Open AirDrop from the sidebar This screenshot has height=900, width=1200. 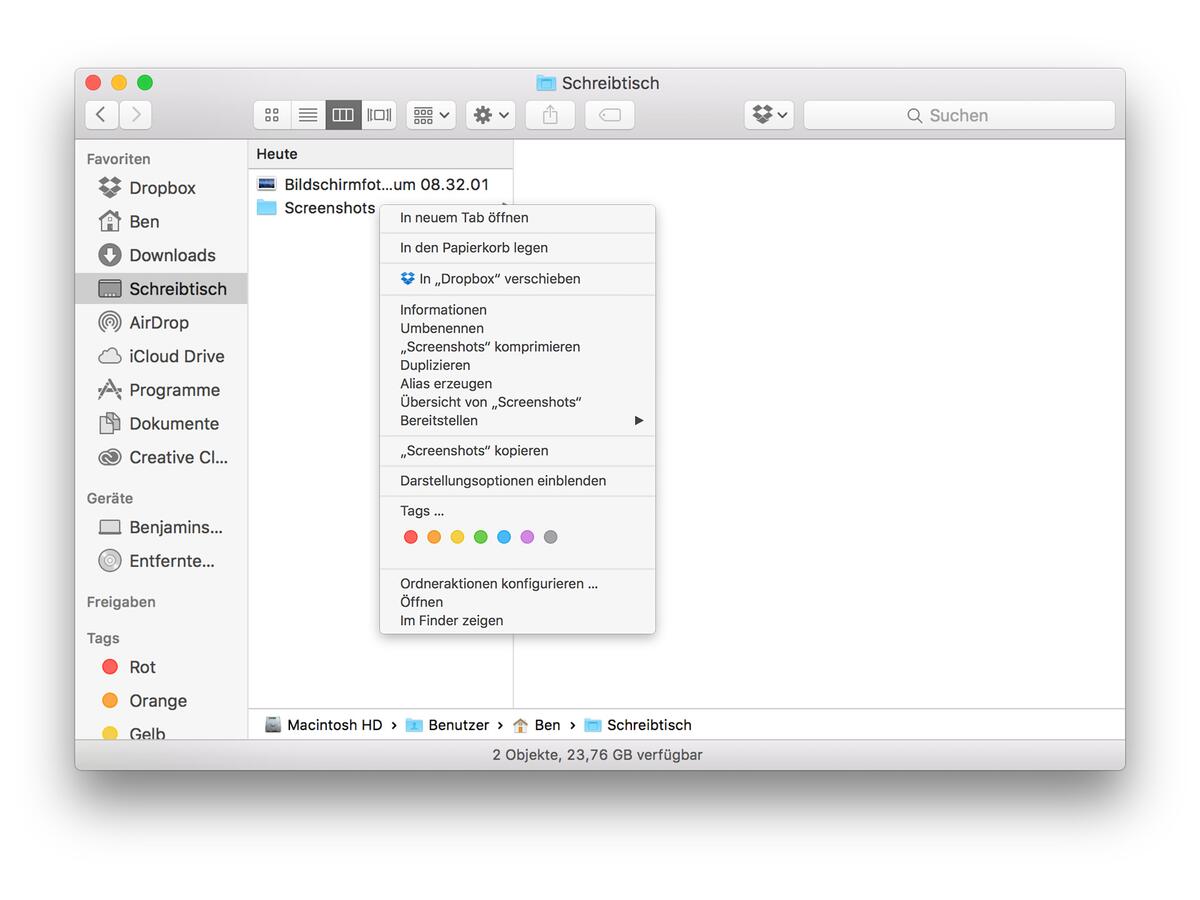point(160,322)
